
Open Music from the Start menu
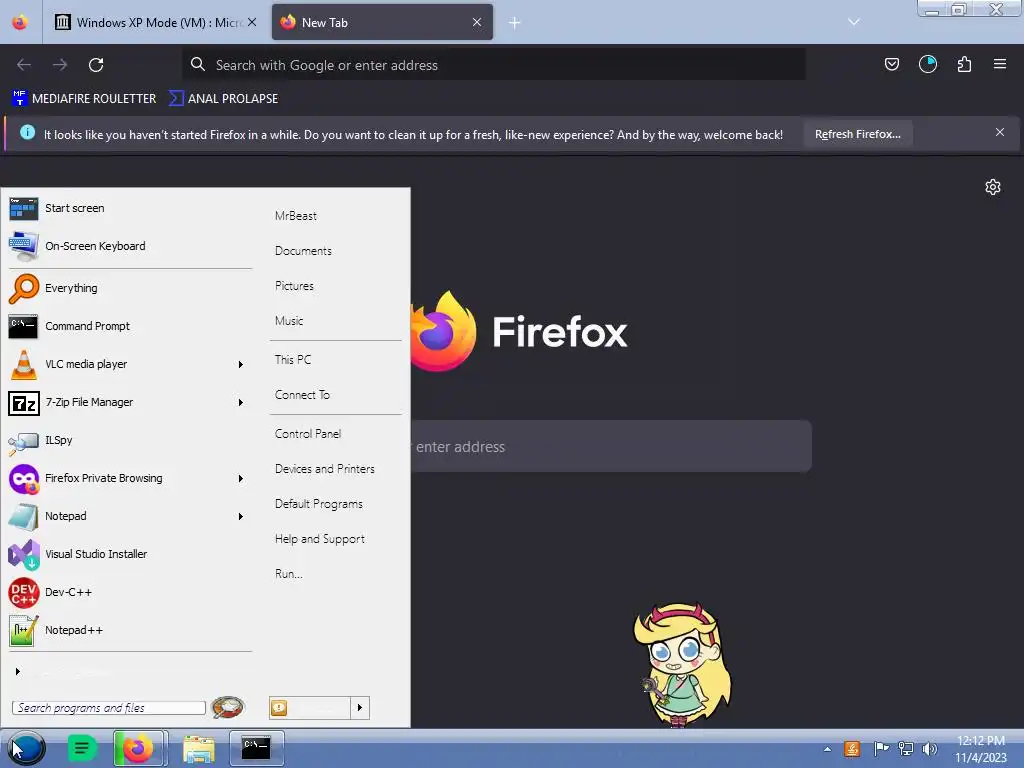click(x=289, y=321)
